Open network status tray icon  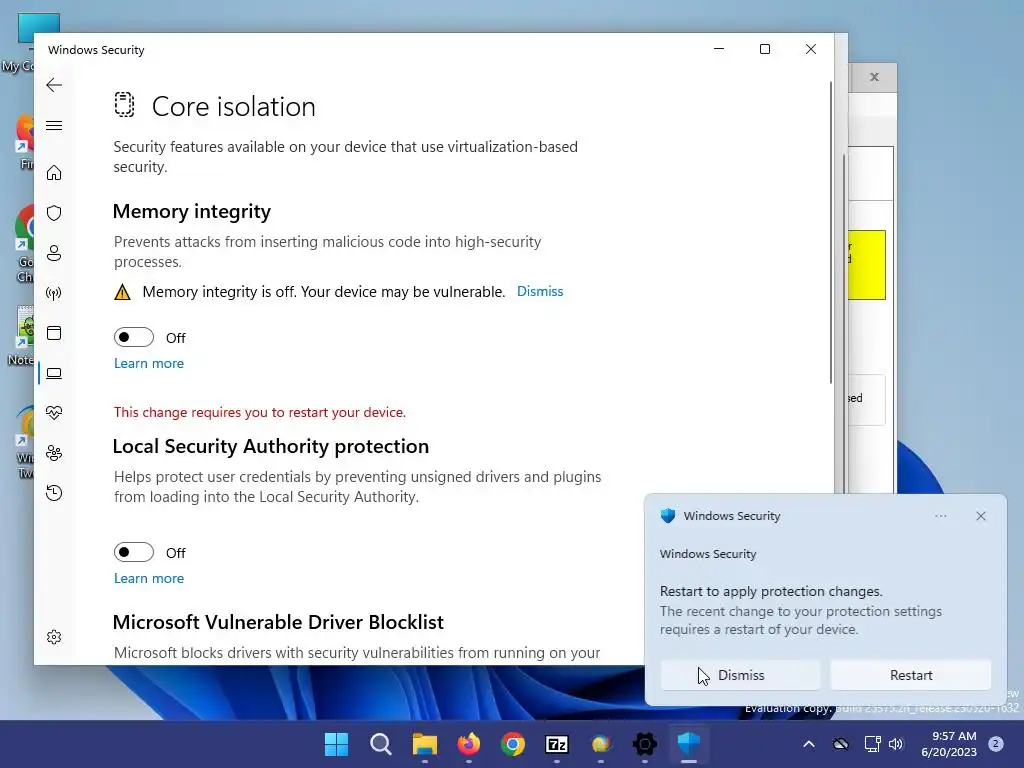click(872, 744)
